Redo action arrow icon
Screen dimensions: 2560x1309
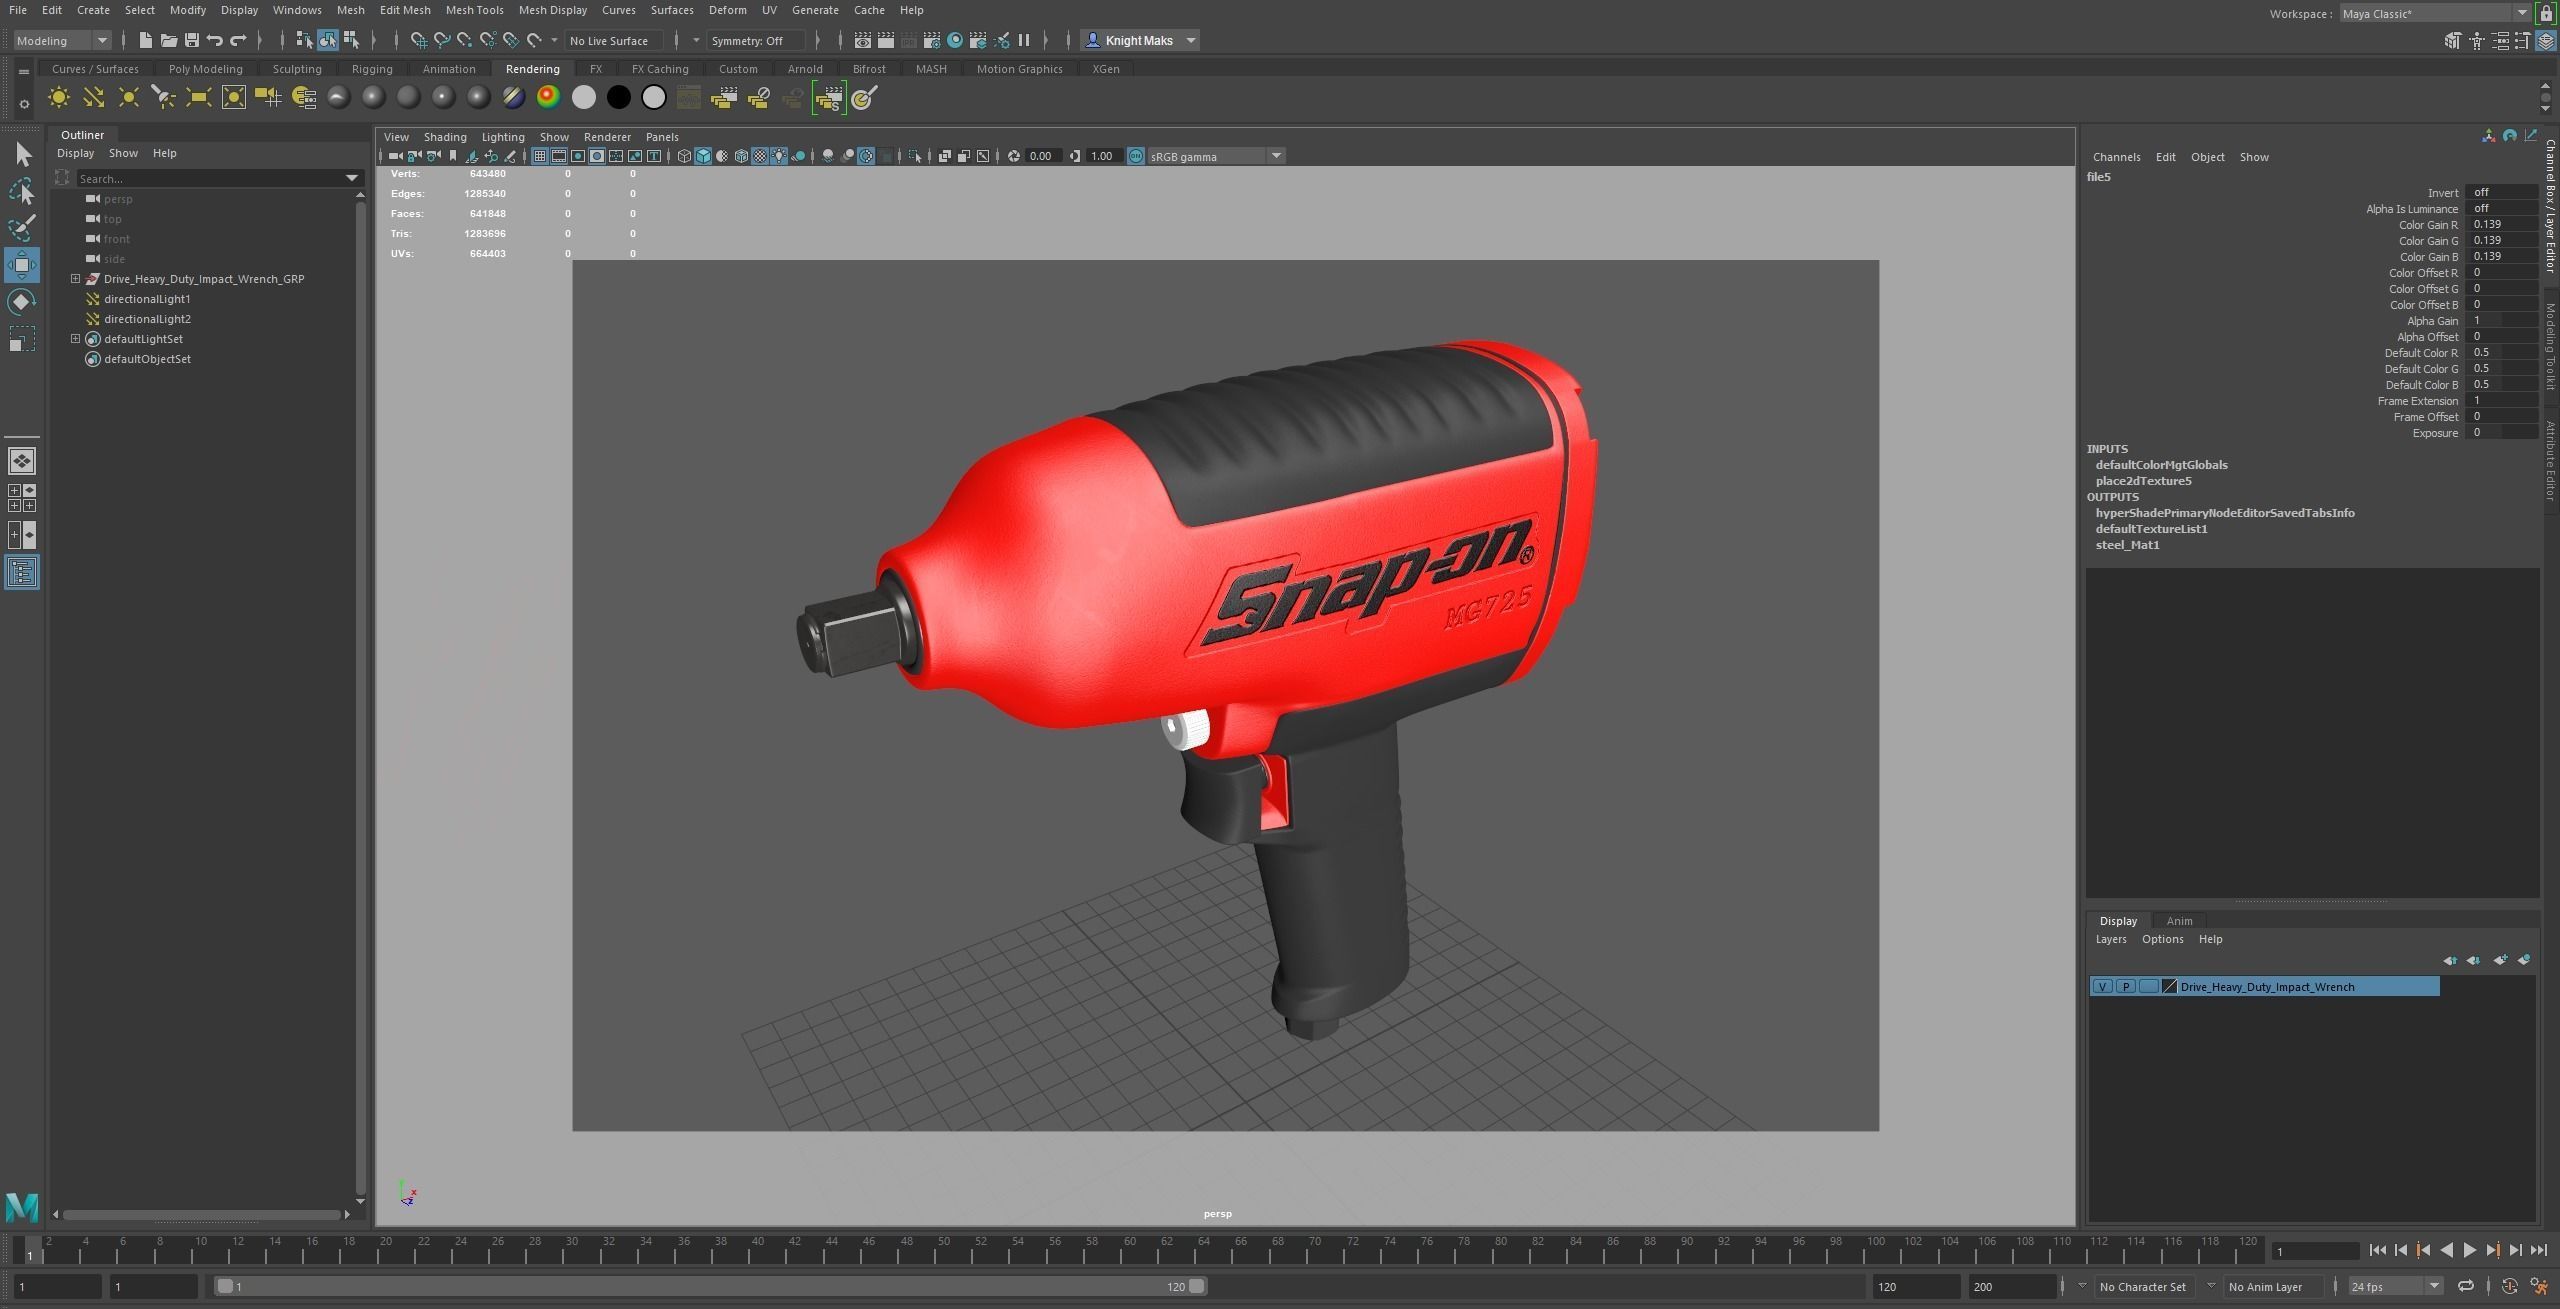click(238, 40)
